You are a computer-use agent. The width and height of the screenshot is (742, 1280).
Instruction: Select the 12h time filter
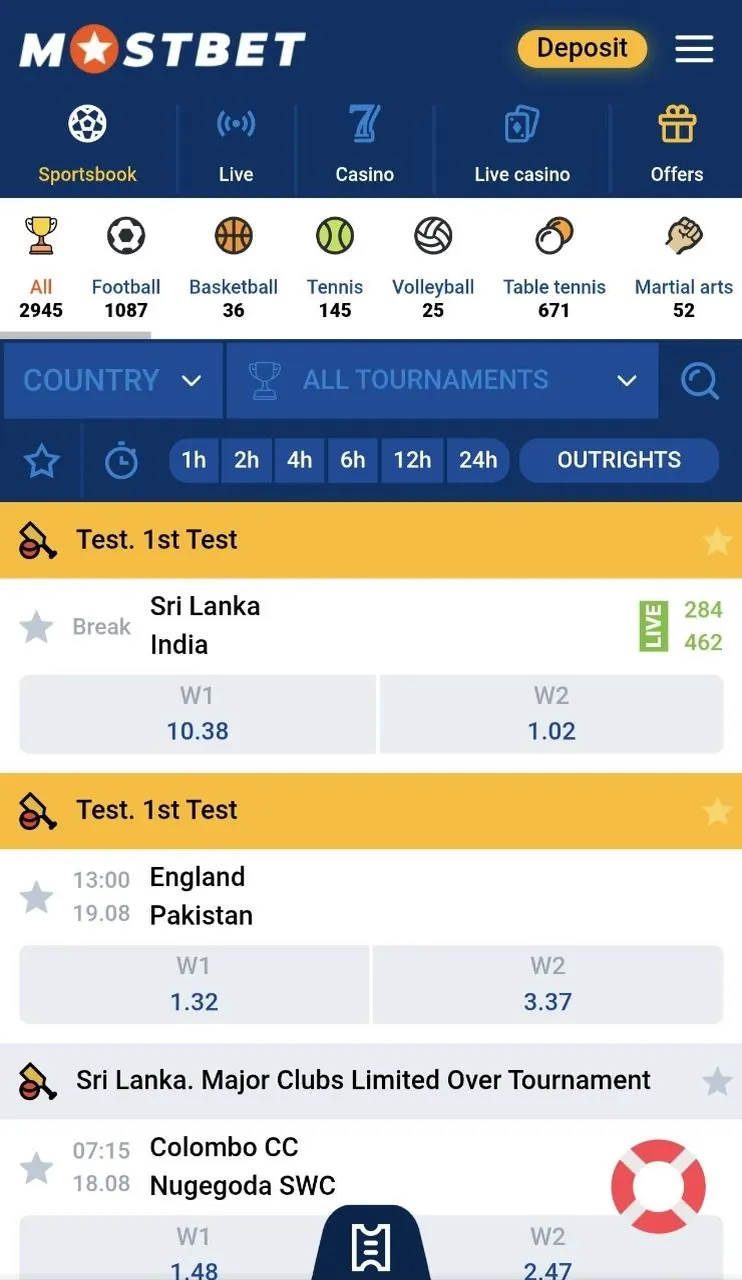pyautogui.click(x=412, y=460)
